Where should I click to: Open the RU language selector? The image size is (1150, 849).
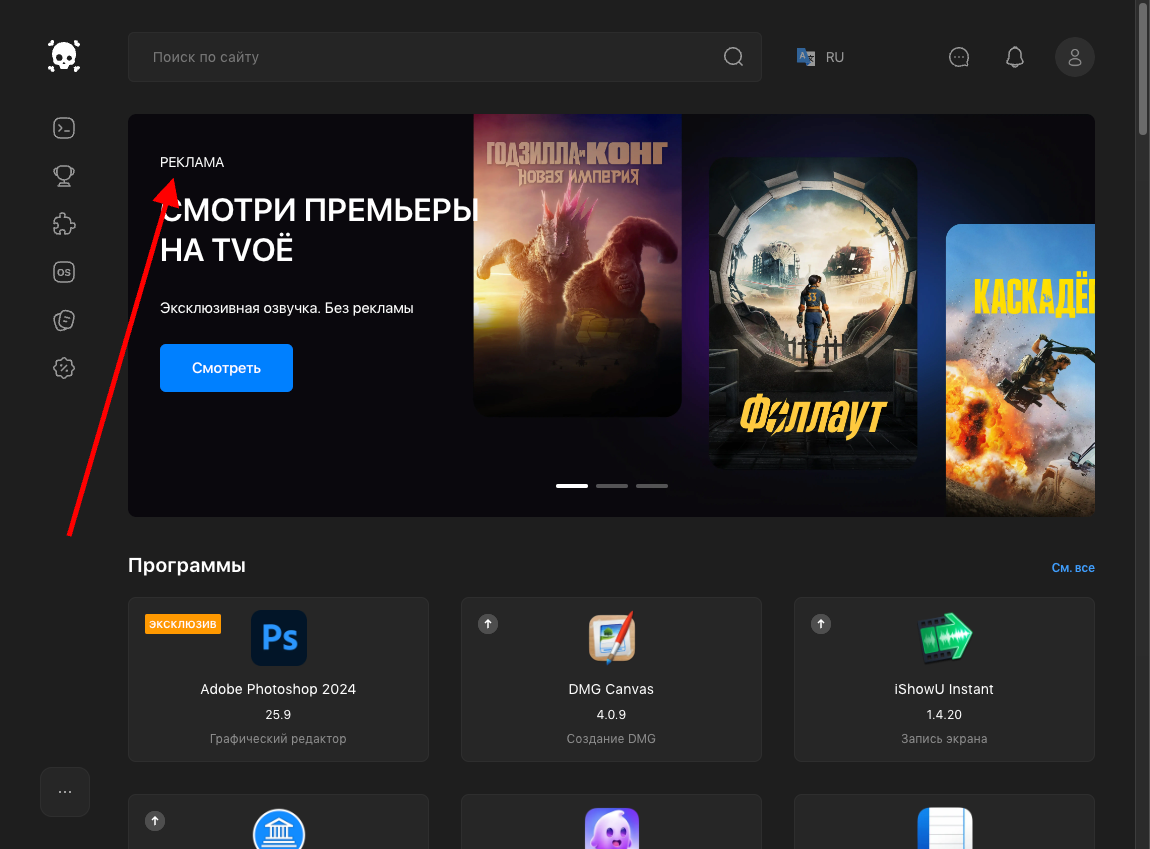coord(820,57)
